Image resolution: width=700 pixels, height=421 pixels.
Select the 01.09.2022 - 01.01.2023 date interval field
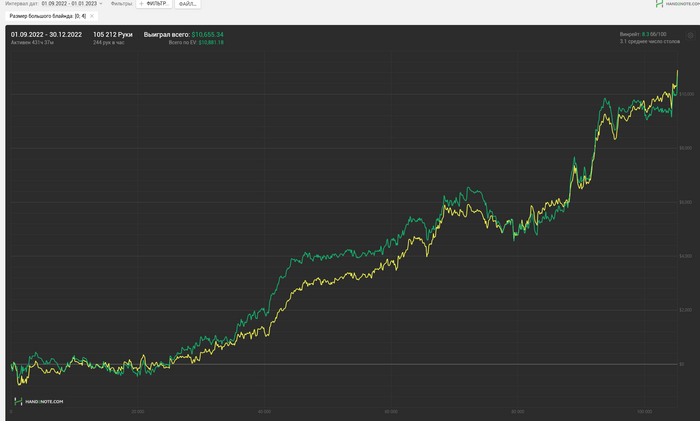point(69,4)
